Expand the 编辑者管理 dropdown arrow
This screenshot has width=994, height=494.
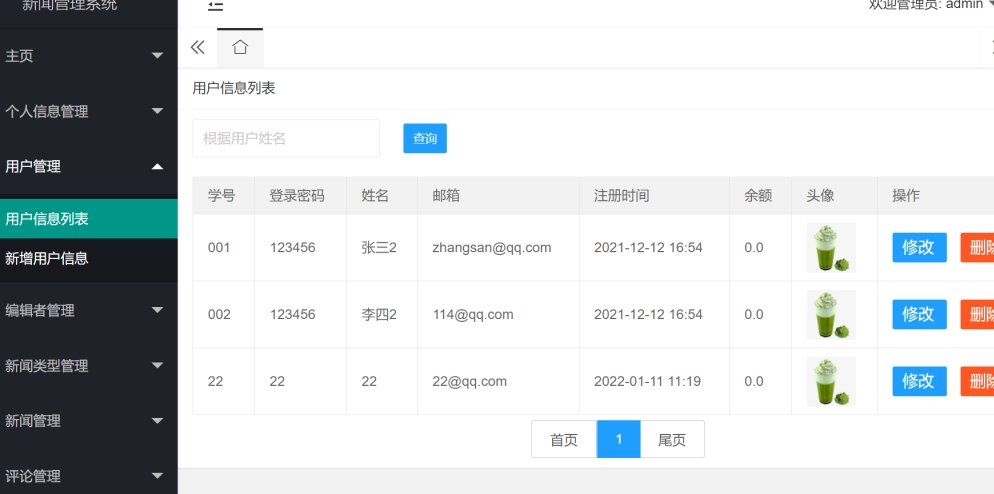pyautogui.click(x=157, y=310)
